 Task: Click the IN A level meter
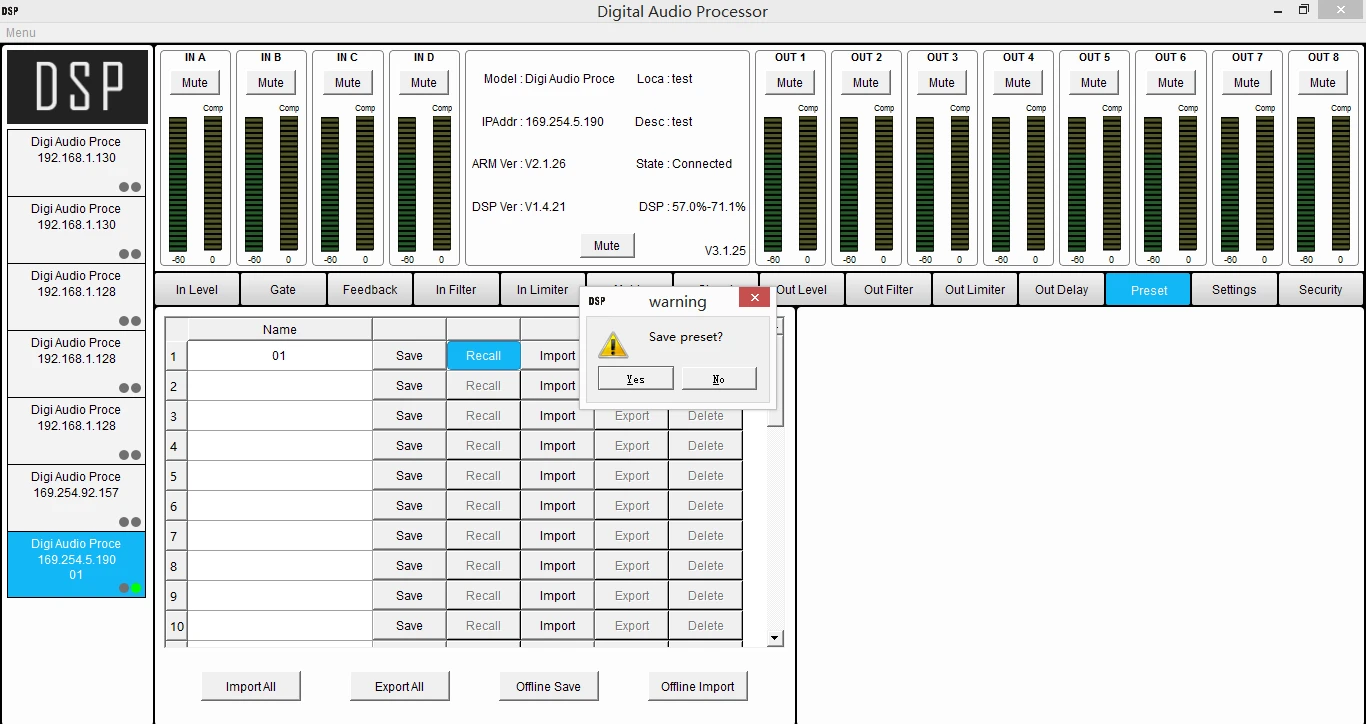click(x=178, y=183)
